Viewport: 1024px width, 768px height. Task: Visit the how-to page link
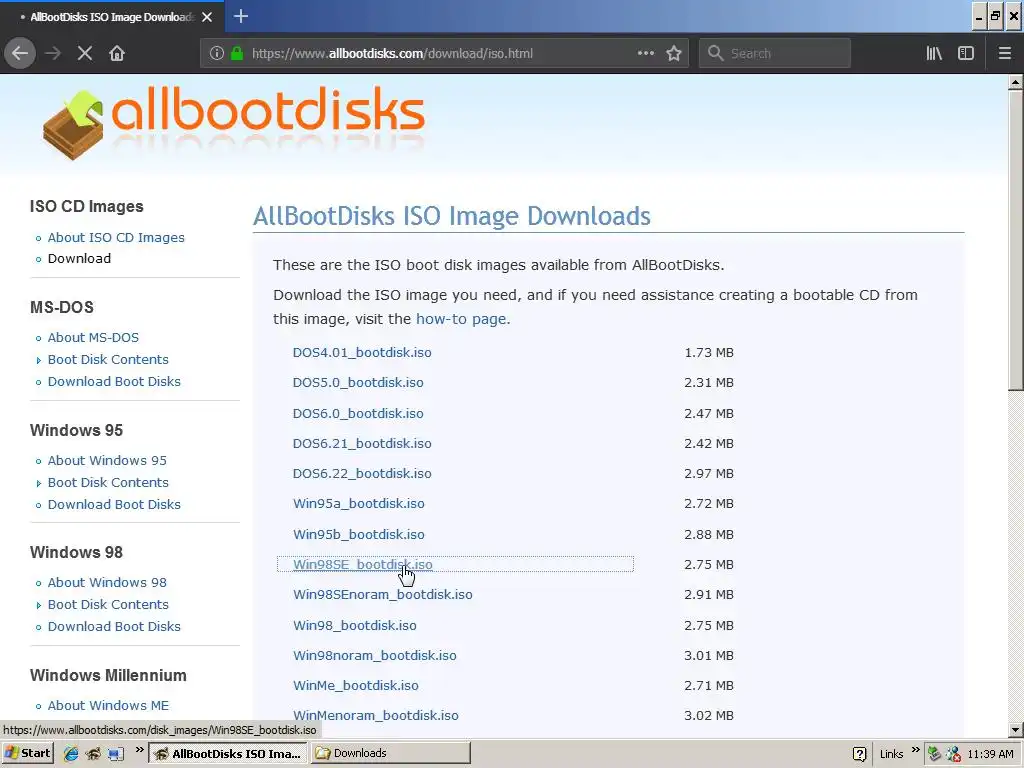click(461, 319)
